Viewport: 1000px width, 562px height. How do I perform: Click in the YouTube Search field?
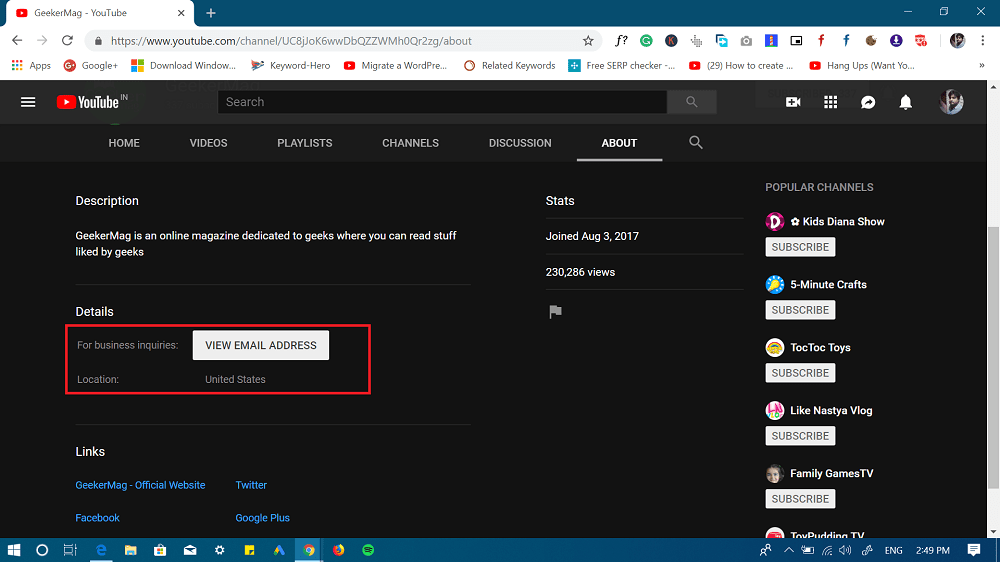pos(443,102)
